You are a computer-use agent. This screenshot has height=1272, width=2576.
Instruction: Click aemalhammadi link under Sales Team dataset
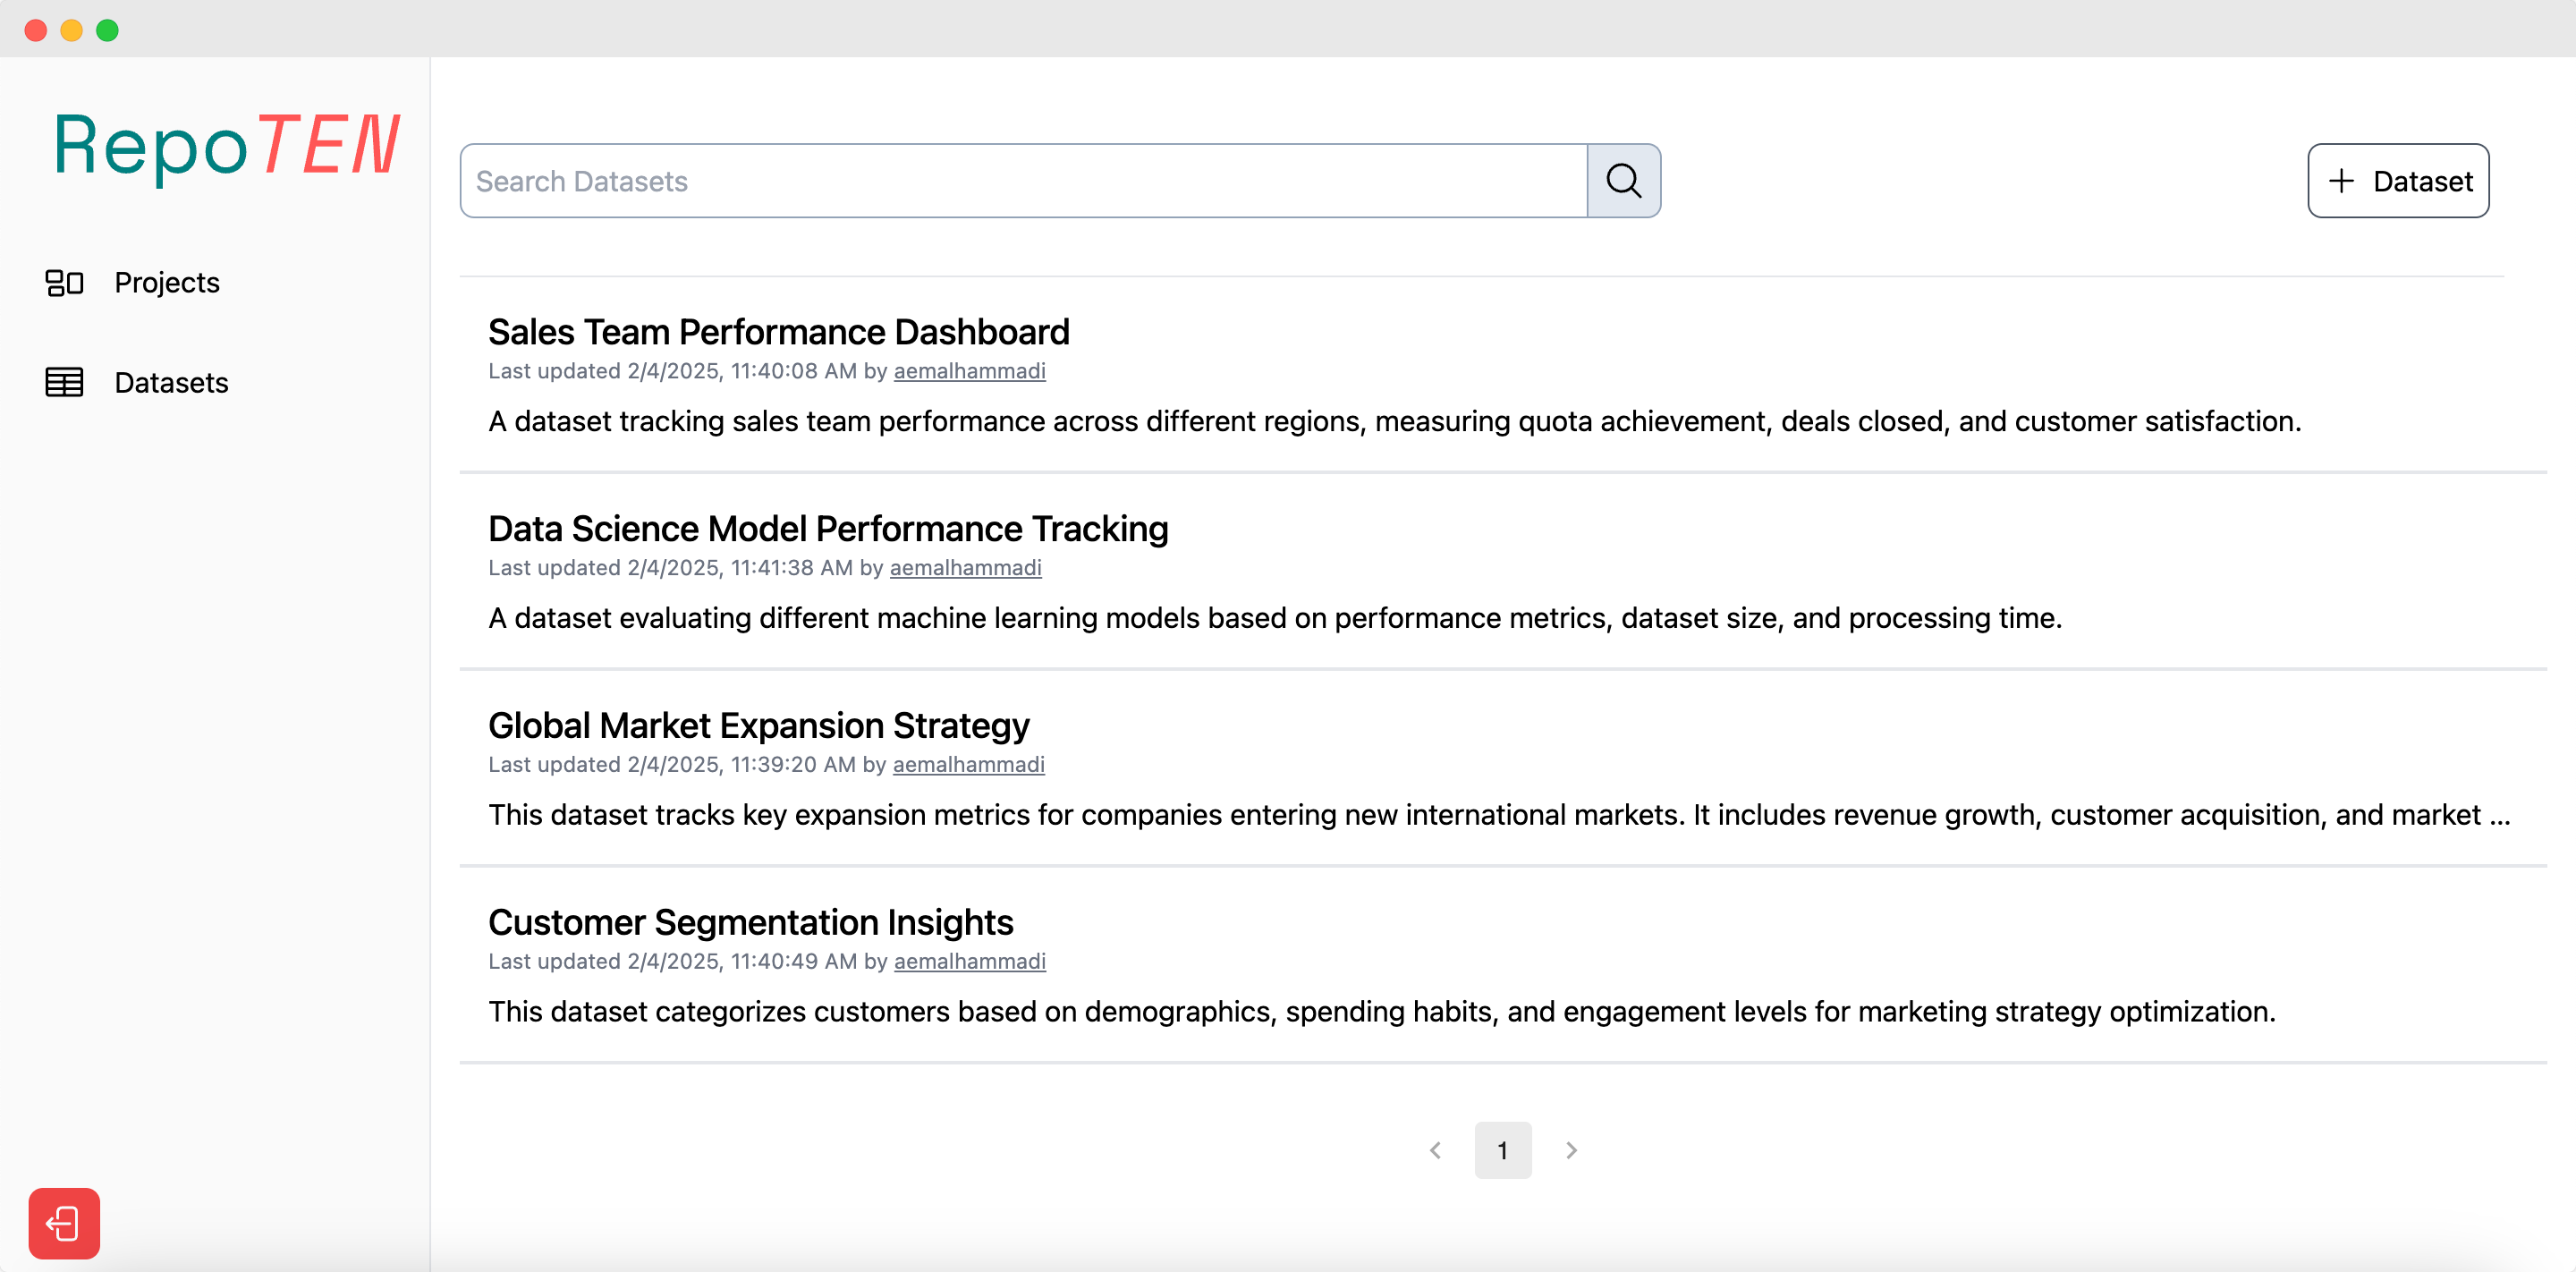[969, 371]
